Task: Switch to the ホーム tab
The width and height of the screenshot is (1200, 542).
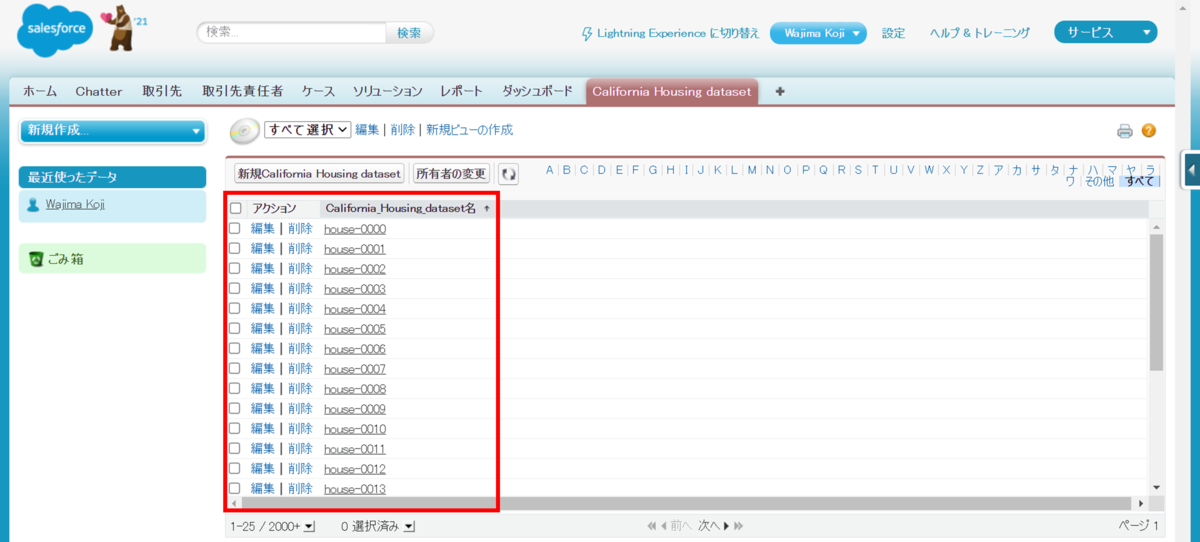Action: click(x=40, y=91)
